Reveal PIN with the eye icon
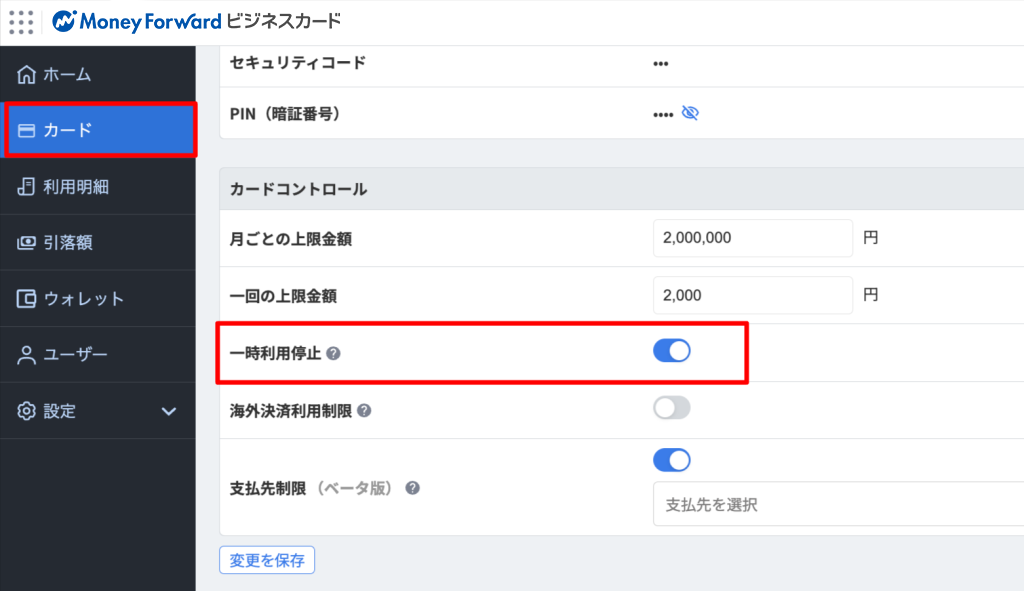Image resolution: width=1024 pixels, height=591 pixels. [x=690, y=113]
